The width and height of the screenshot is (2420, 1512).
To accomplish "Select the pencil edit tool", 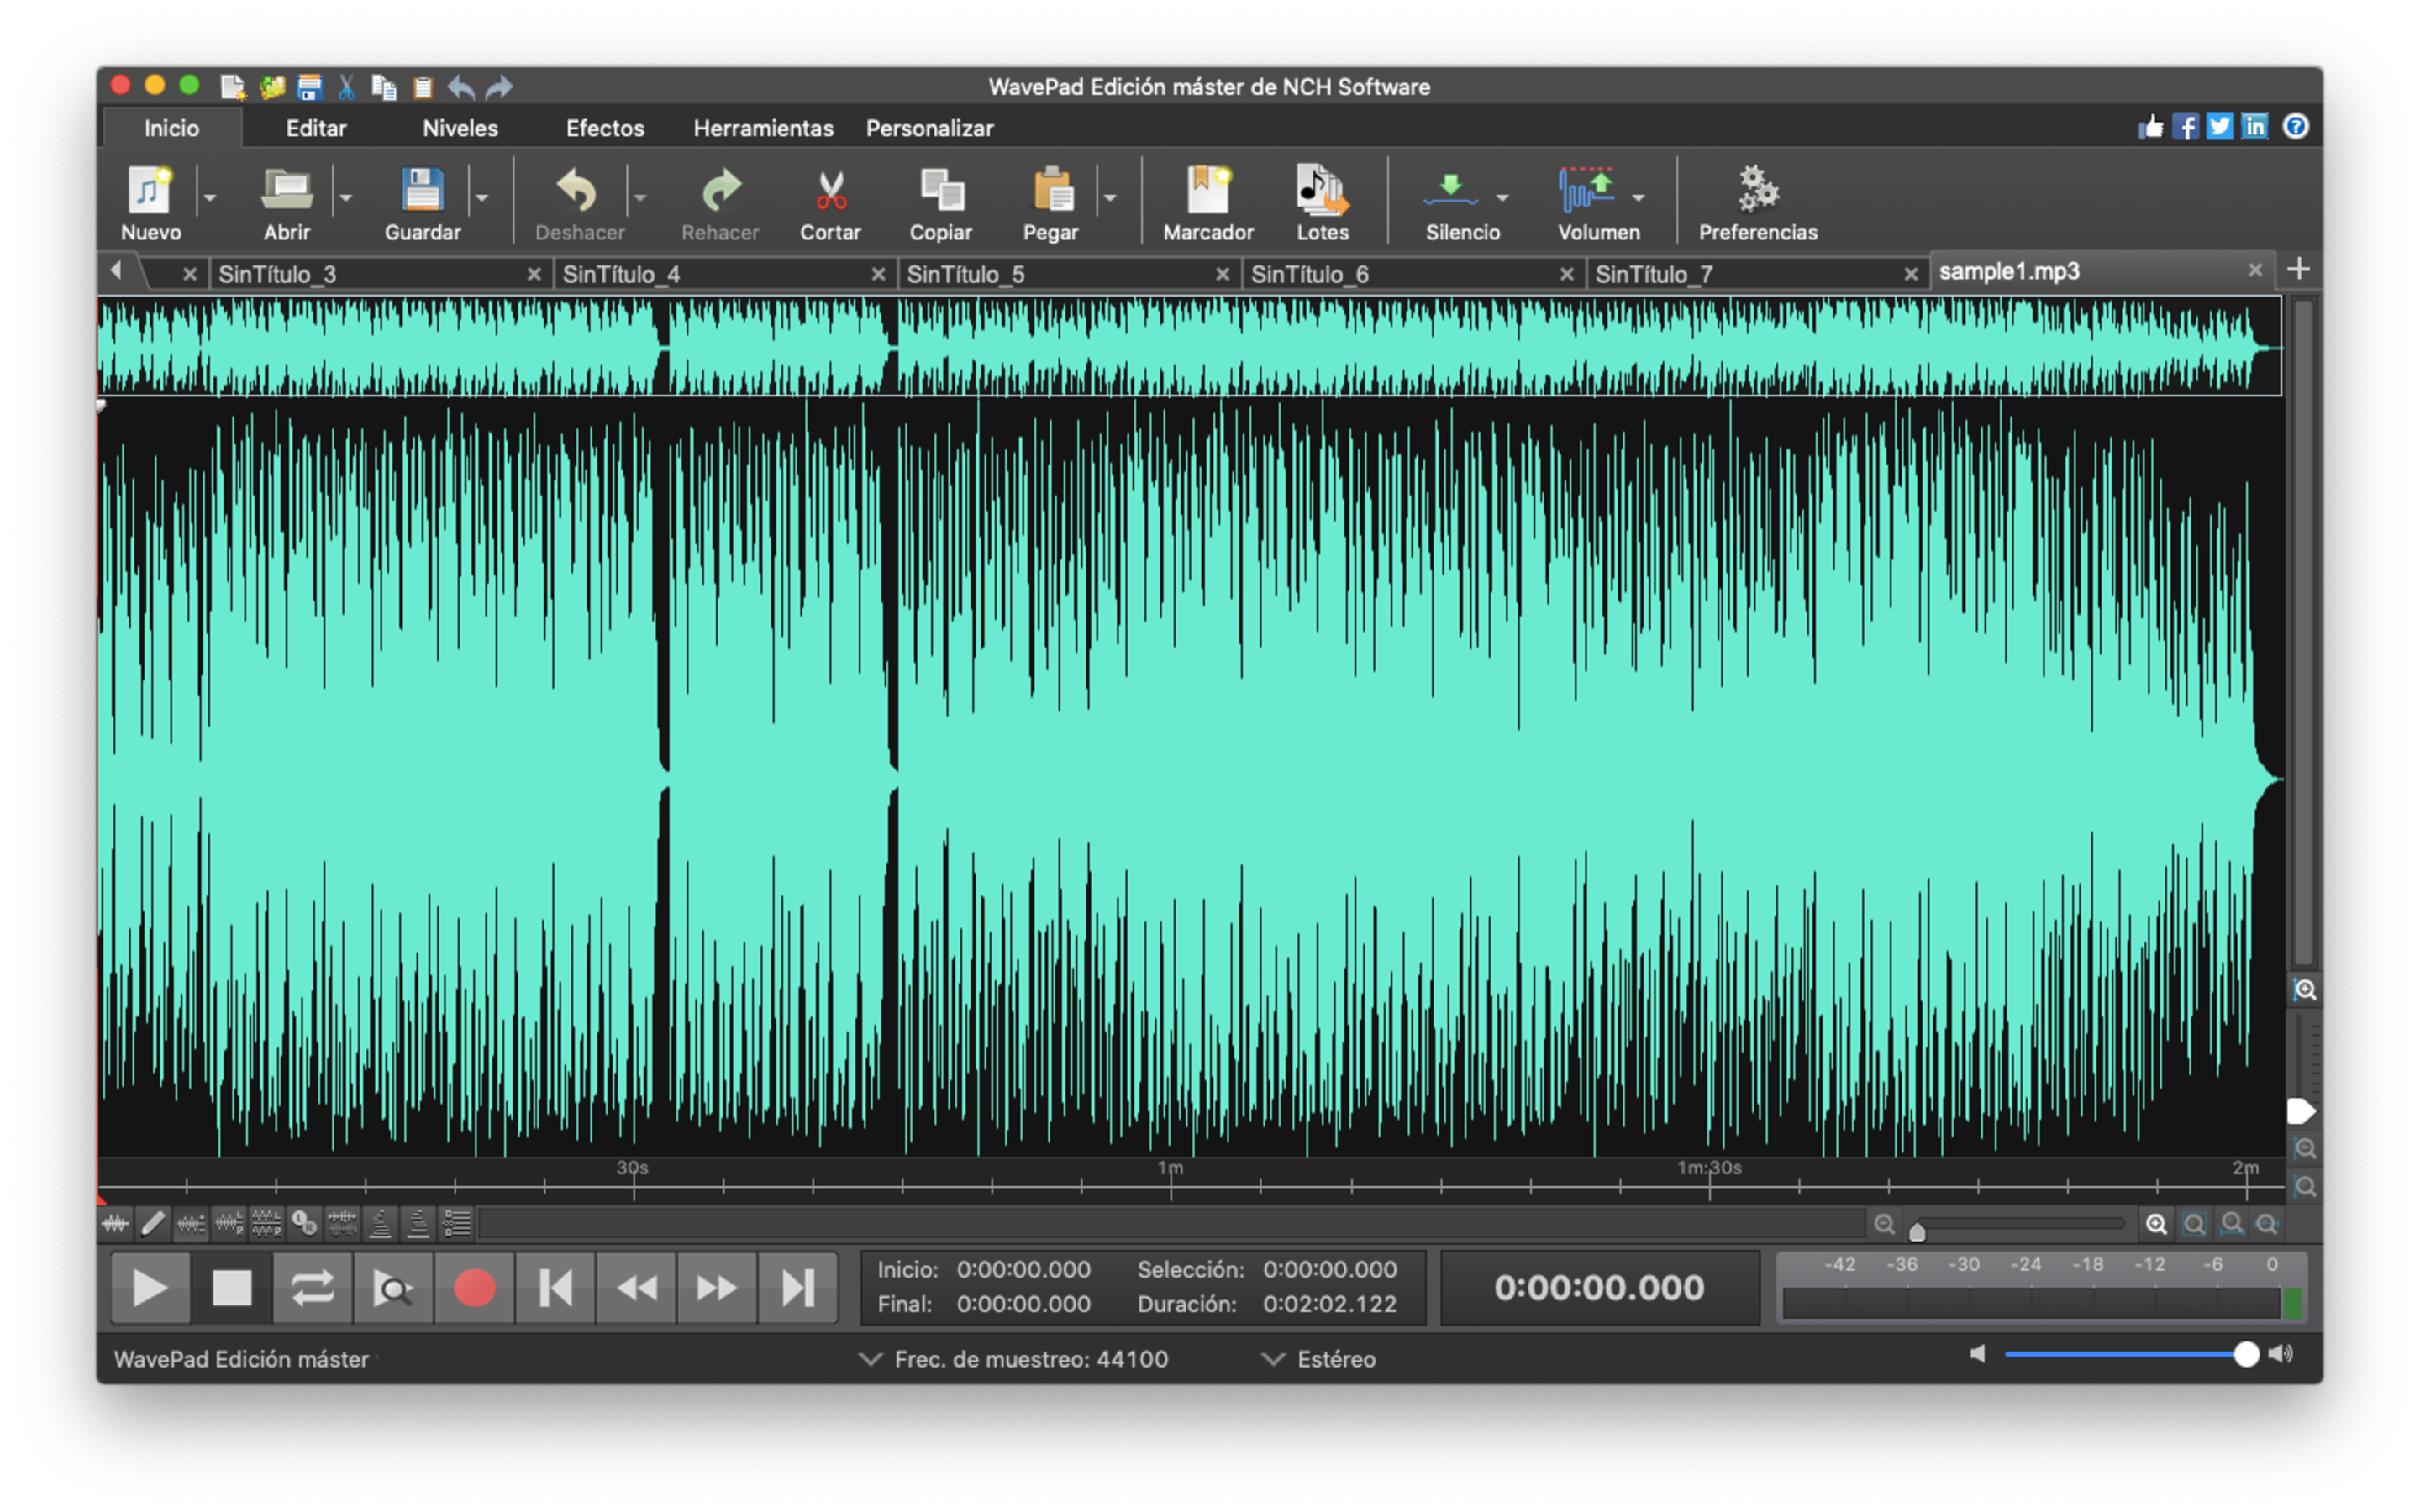I will pos(153,1223).
